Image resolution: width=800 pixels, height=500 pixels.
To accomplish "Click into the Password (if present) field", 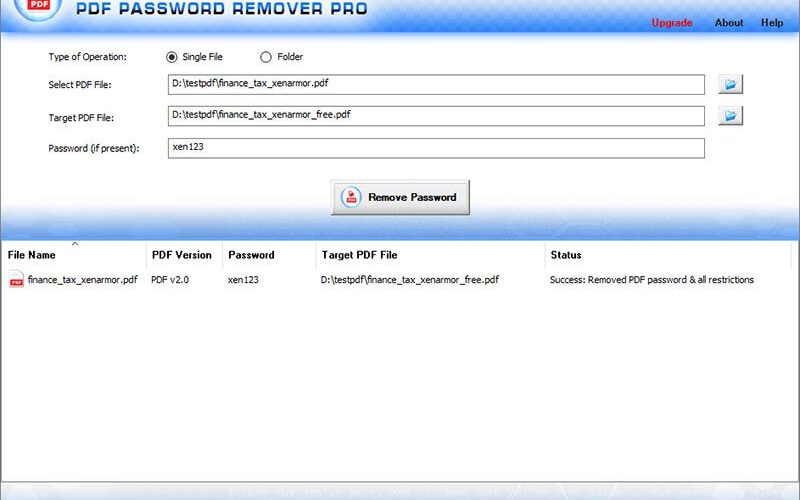I will 436,148.
